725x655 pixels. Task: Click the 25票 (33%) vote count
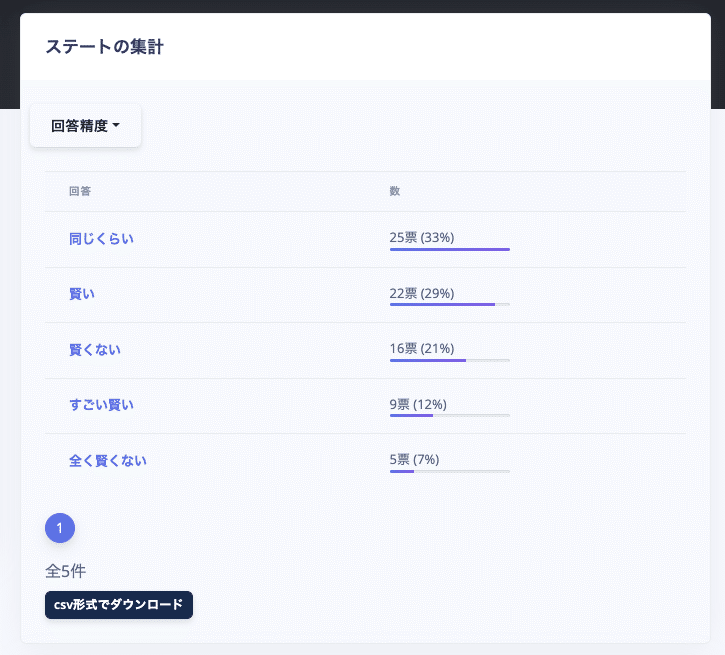(x=422, y=238)
